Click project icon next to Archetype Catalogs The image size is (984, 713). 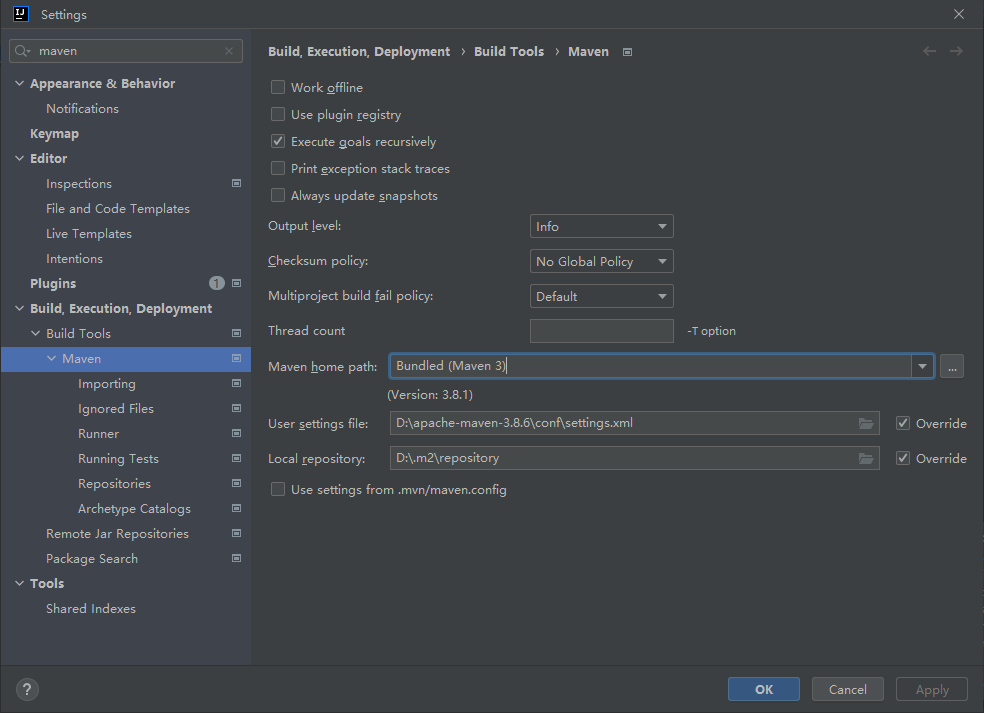tap(237, 508)
